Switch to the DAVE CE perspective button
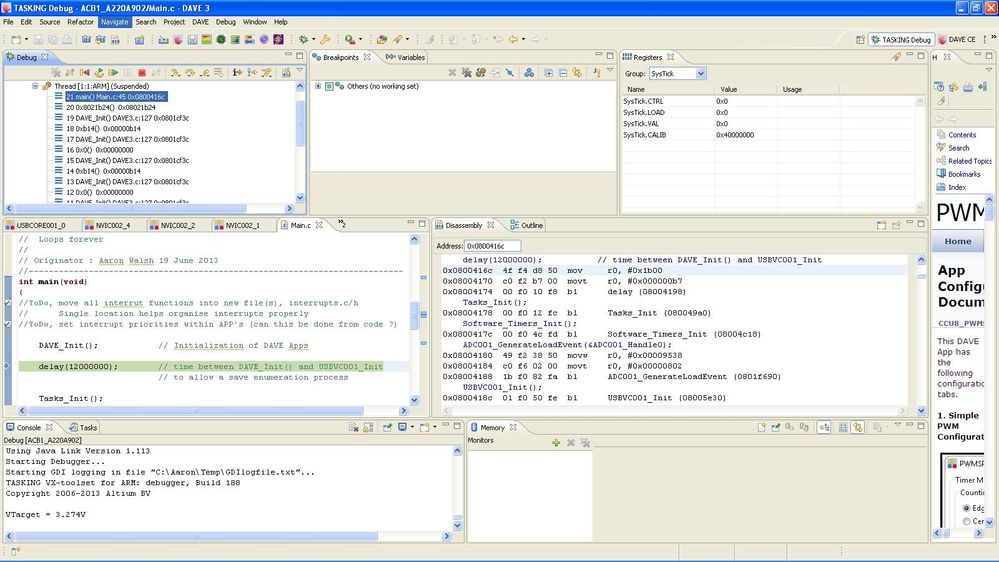Screen dimensions: 999x562 pyautogui.click(x=956, y=40)
